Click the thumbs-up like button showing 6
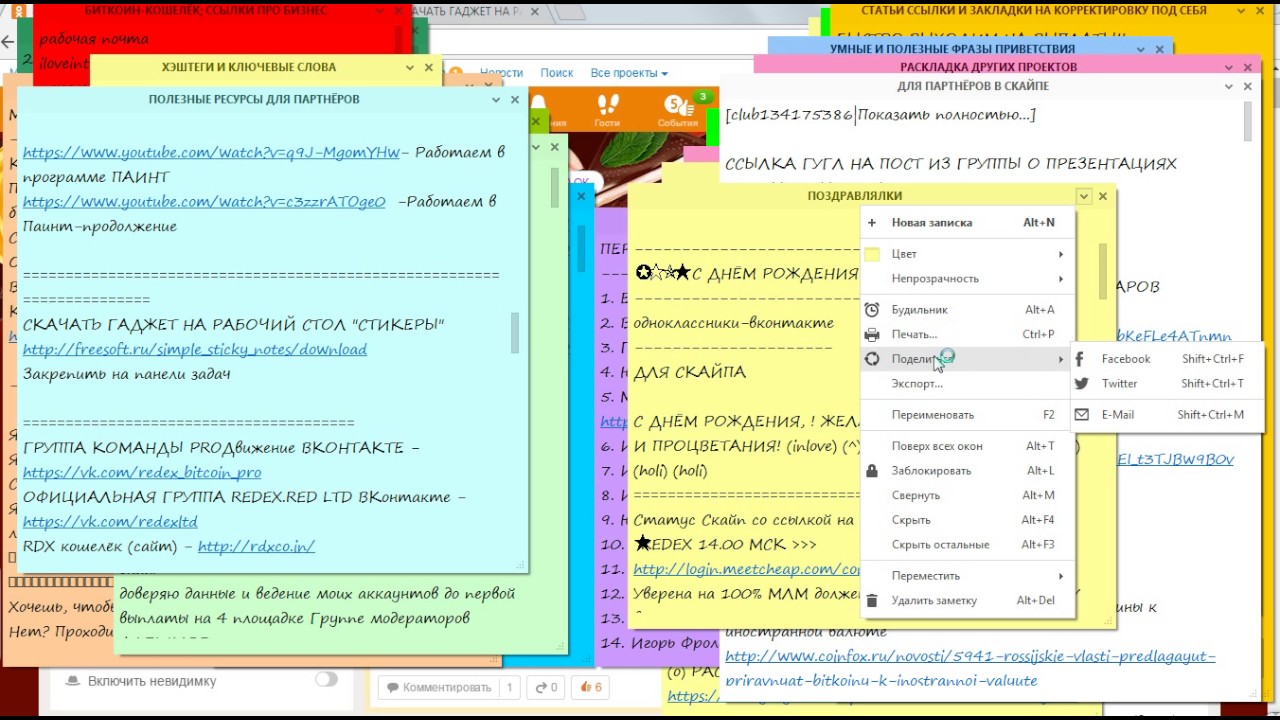 [592, 687]
